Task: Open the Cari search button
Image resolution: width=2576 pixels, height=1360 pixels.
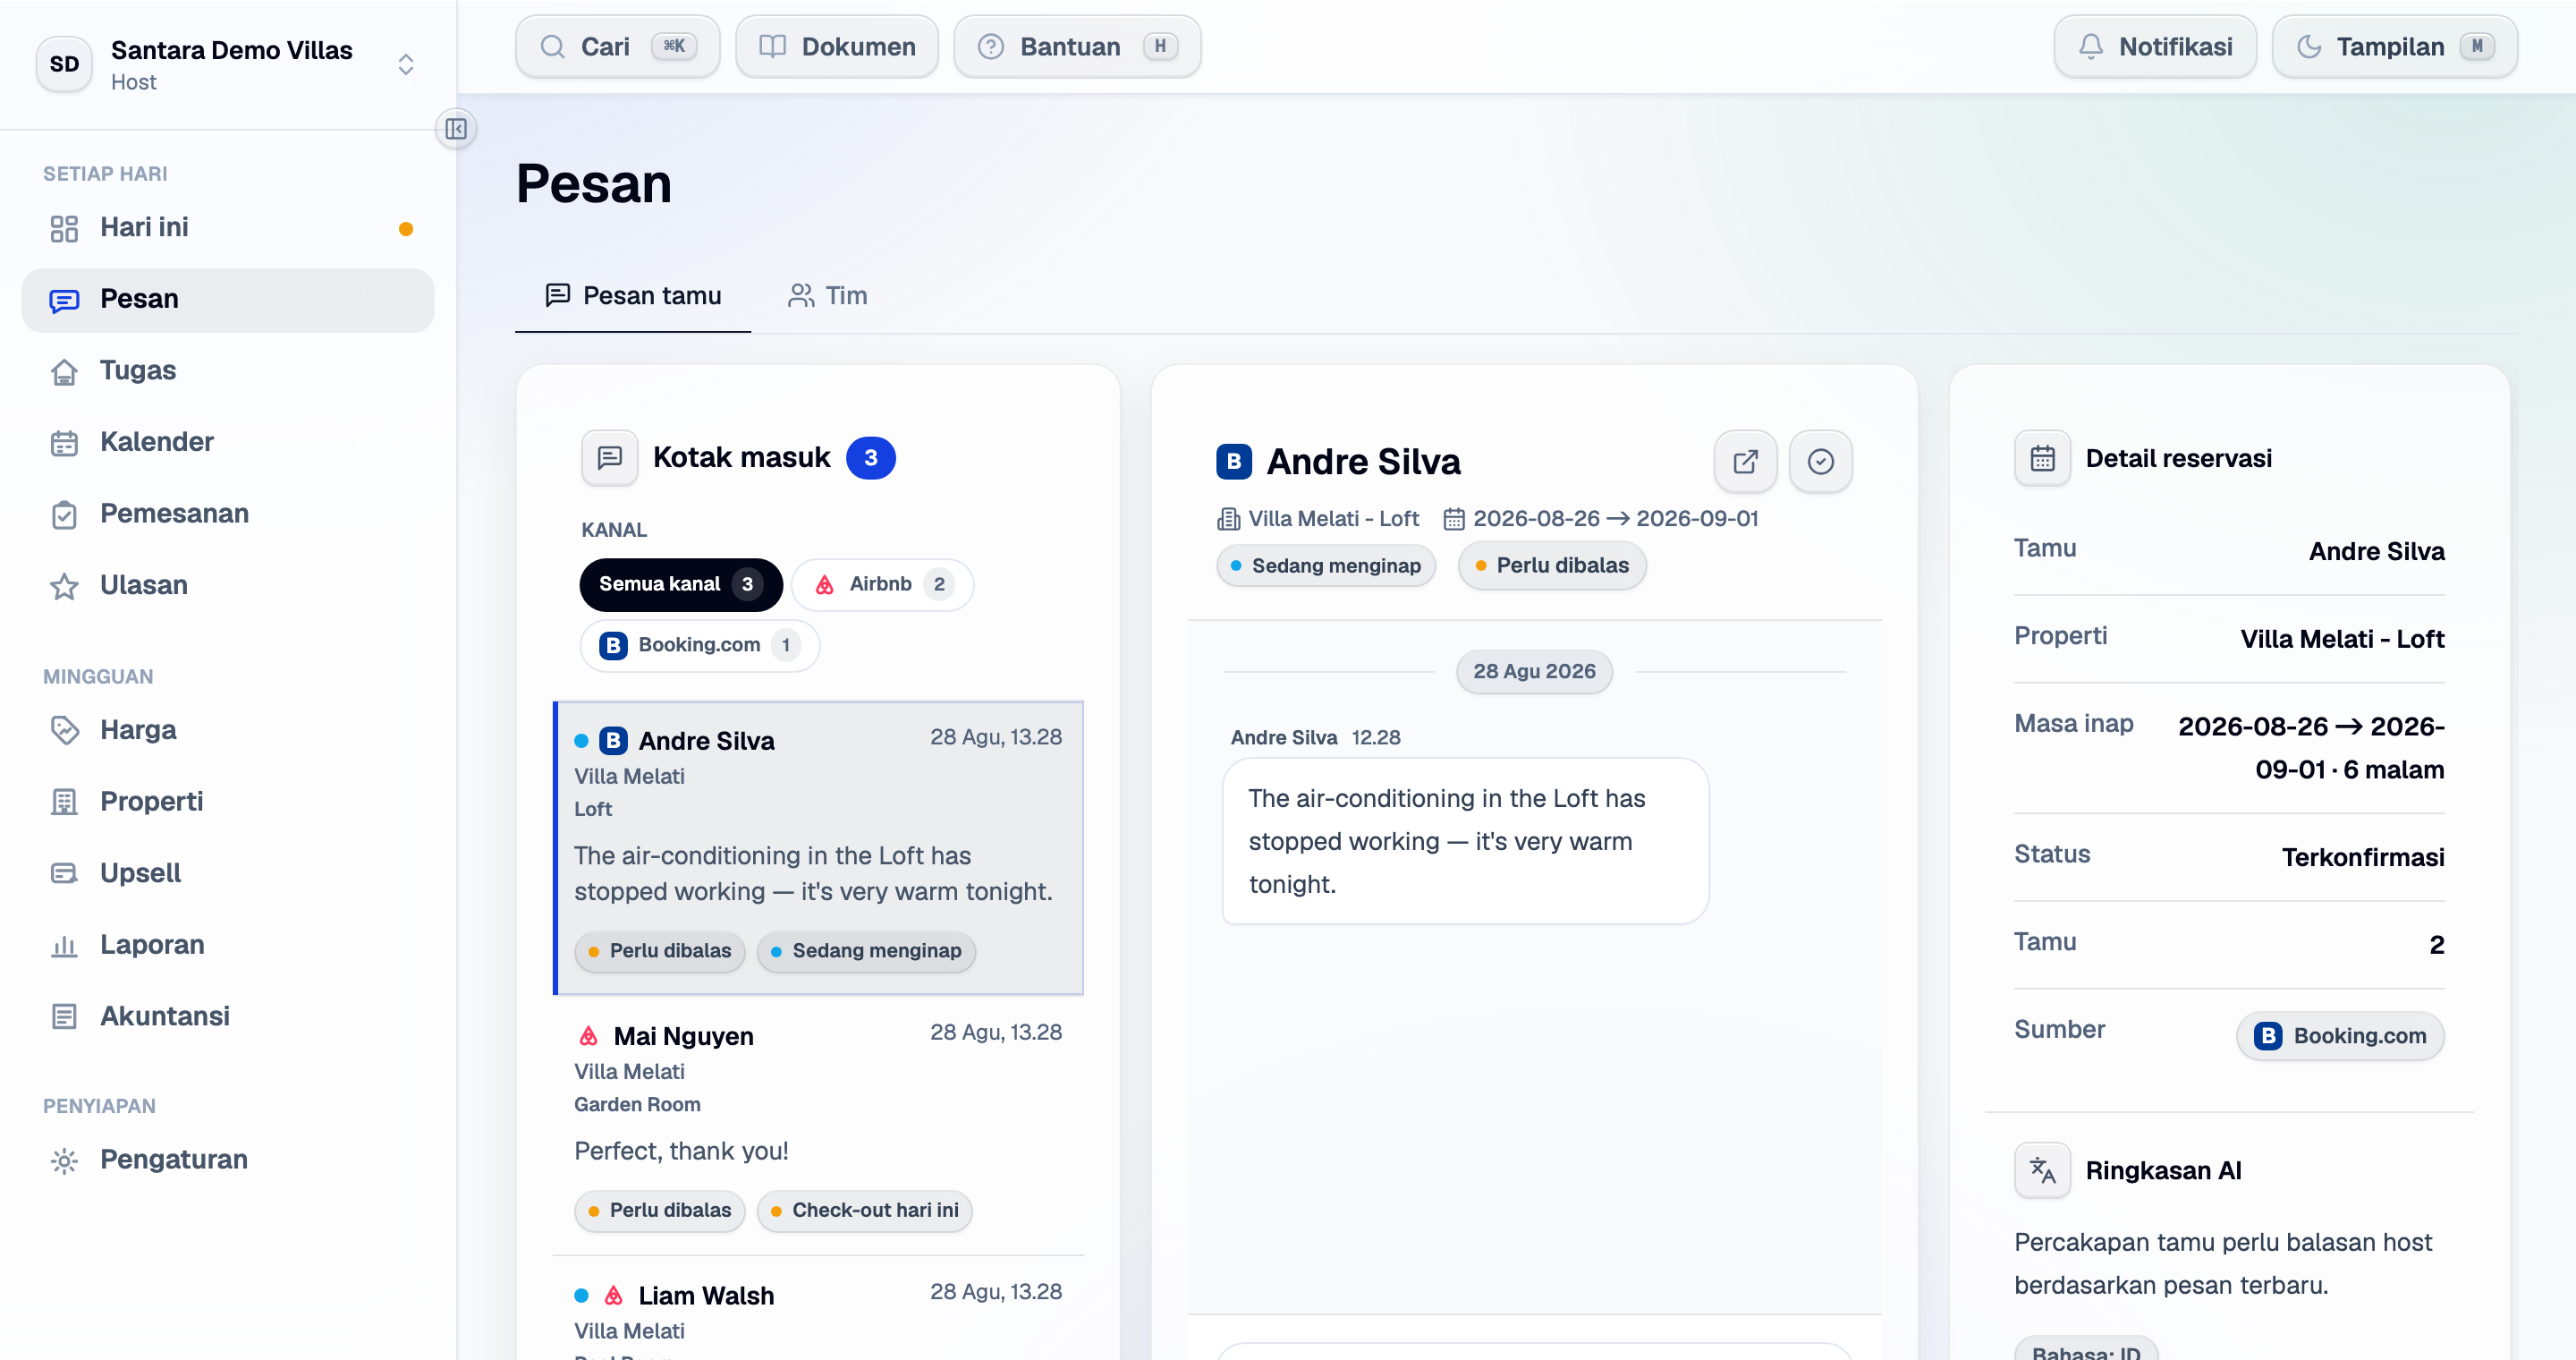Action: pyautogui.click(x=617, y=47)
